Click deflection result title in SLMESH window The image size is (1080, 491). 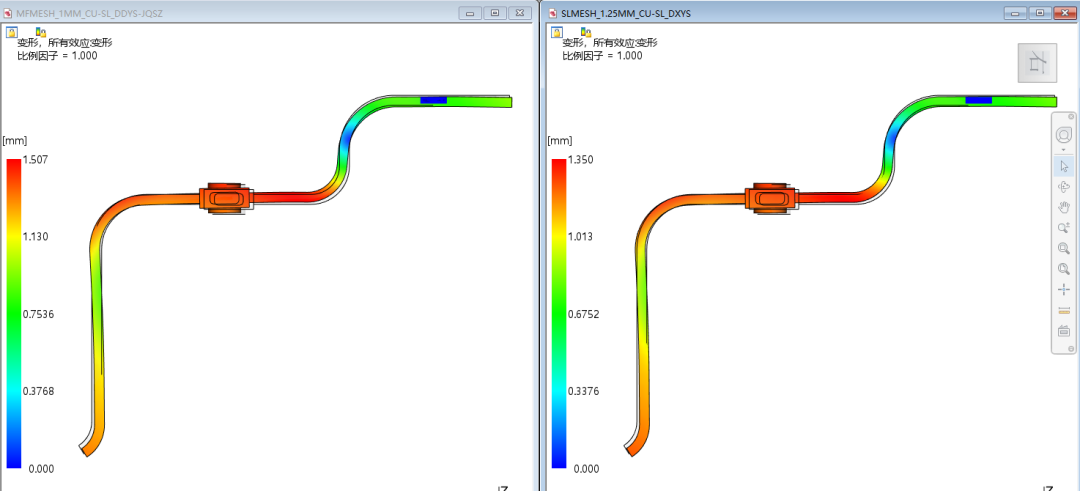[610, 43]
